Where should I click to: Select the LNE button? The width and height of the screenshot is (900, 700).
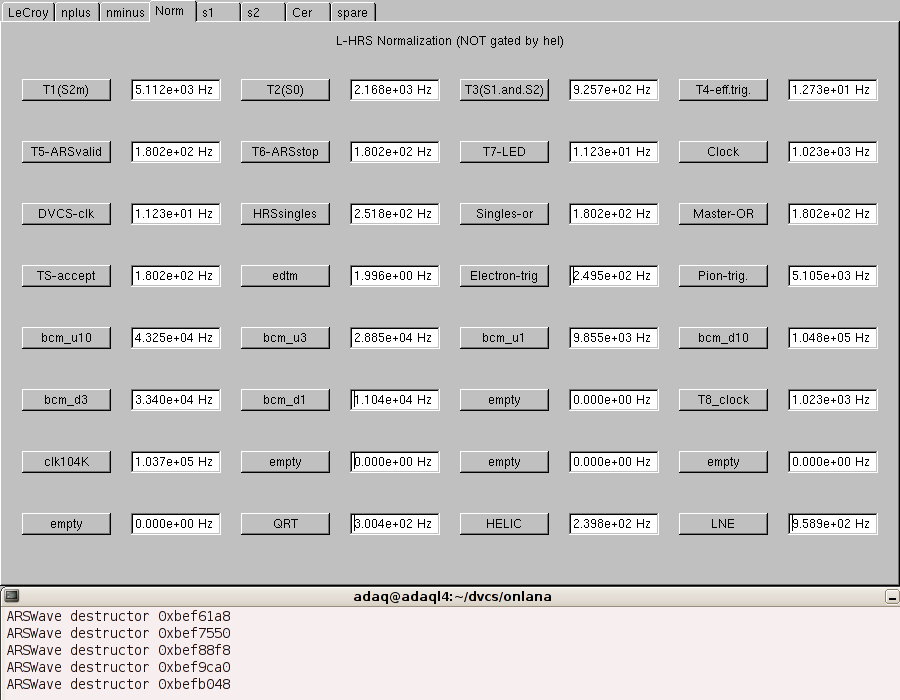723,523
